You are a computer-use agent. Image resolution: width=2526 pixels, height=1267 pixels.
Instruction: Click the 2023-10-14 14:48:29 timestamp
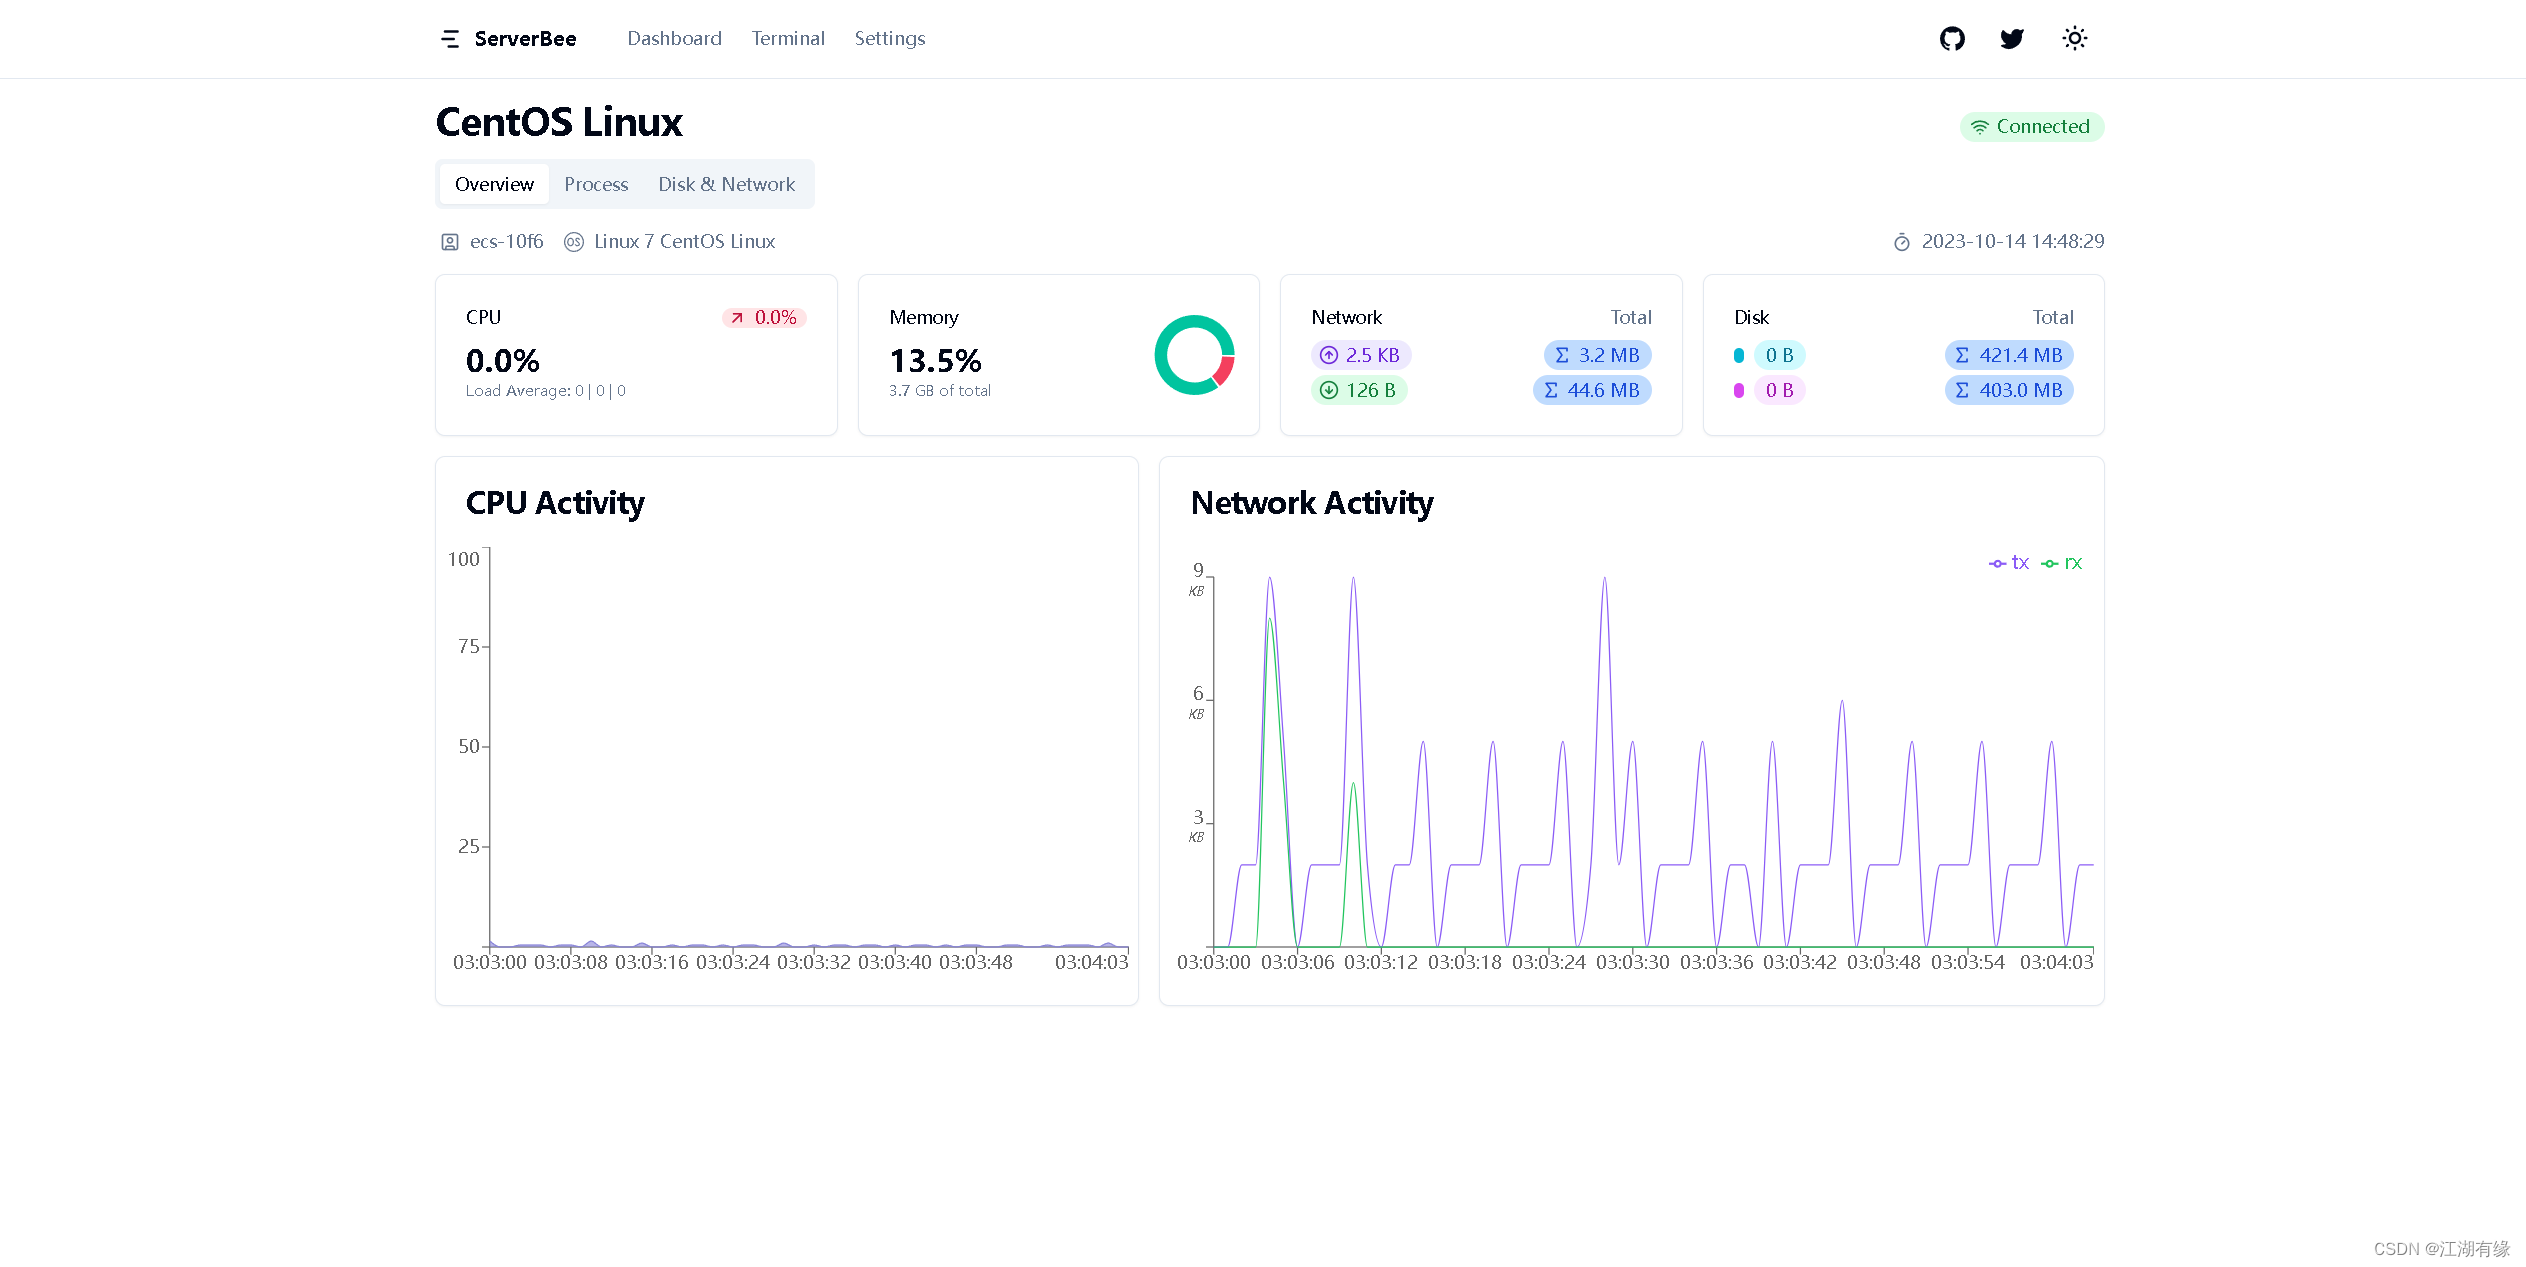pos(2013,242)
